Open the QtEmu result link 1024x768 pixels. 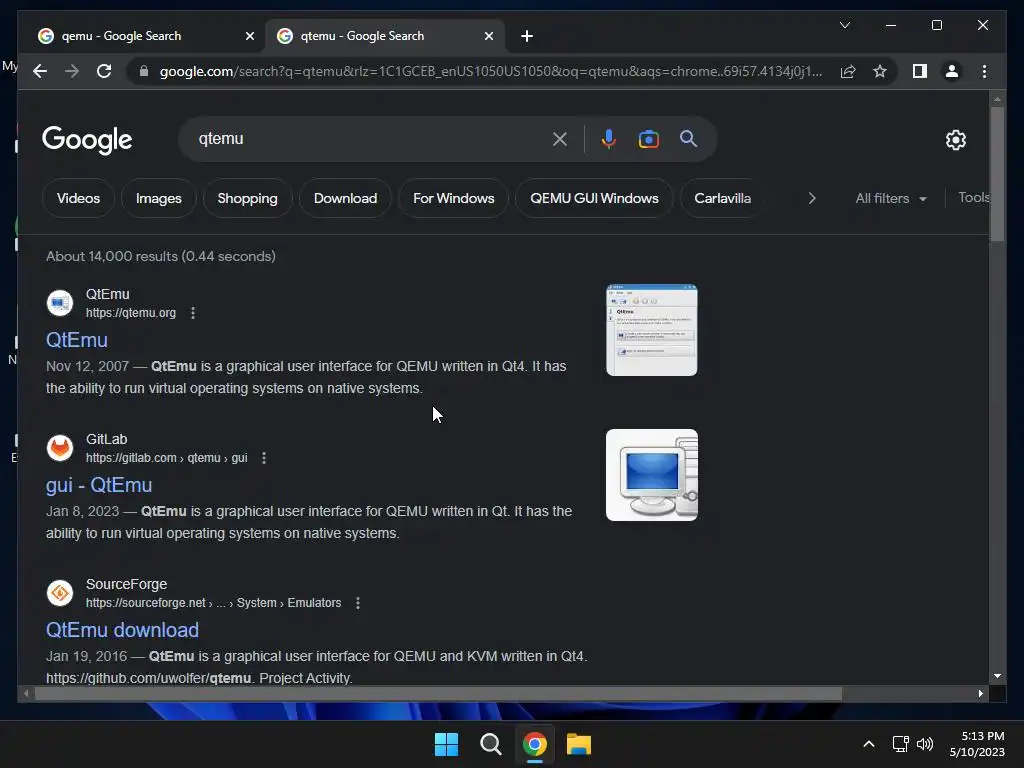pyautogui.click(x=77, y=340)
